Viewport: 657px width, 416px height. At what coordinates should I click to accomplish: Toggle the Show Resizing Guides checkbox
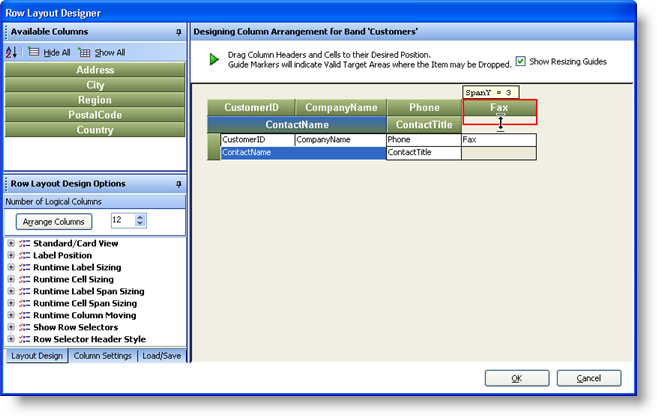(520, 61)
